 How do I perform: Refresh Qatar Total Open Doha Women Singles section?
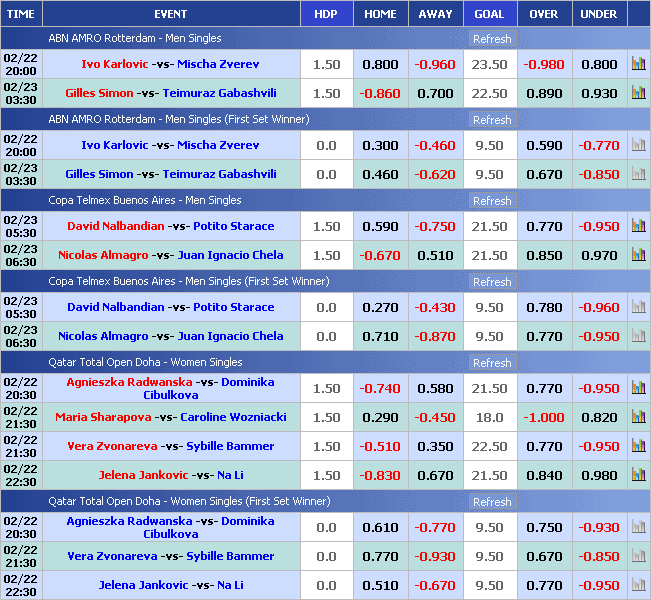pos(491,363)
